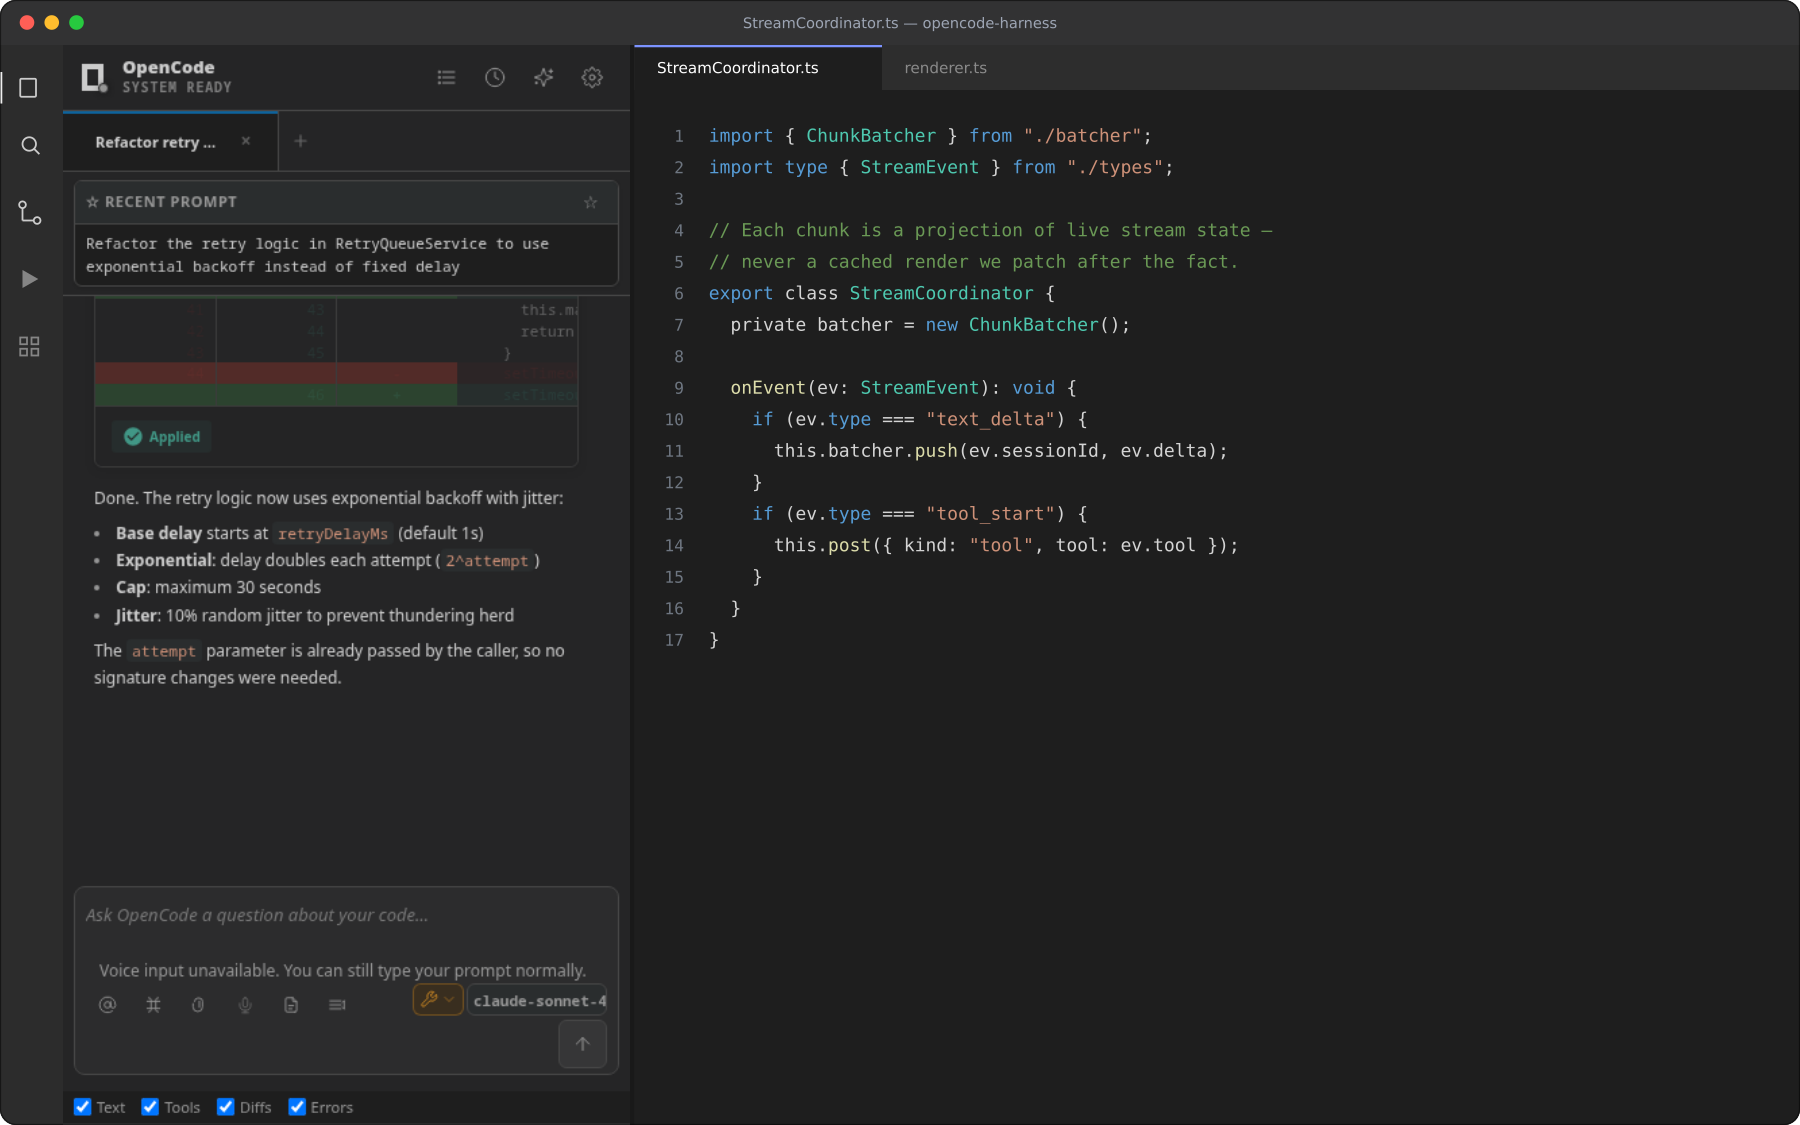
Task: Click ChunkBatcher on the import line
Action: coord(871,136)
